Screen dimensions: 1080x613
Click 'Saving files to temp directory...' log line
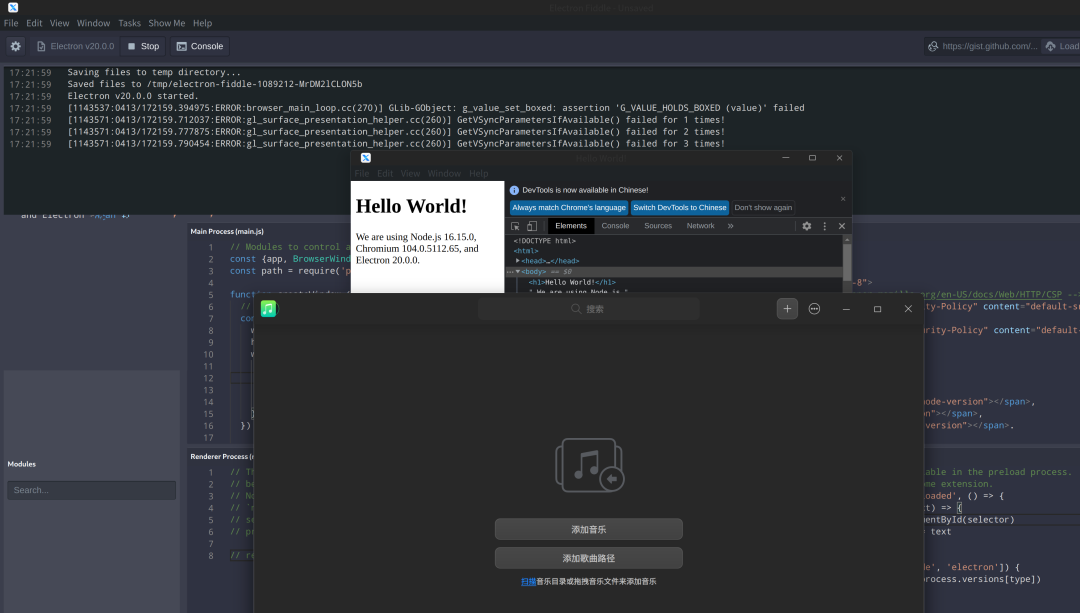coord(154,72)
